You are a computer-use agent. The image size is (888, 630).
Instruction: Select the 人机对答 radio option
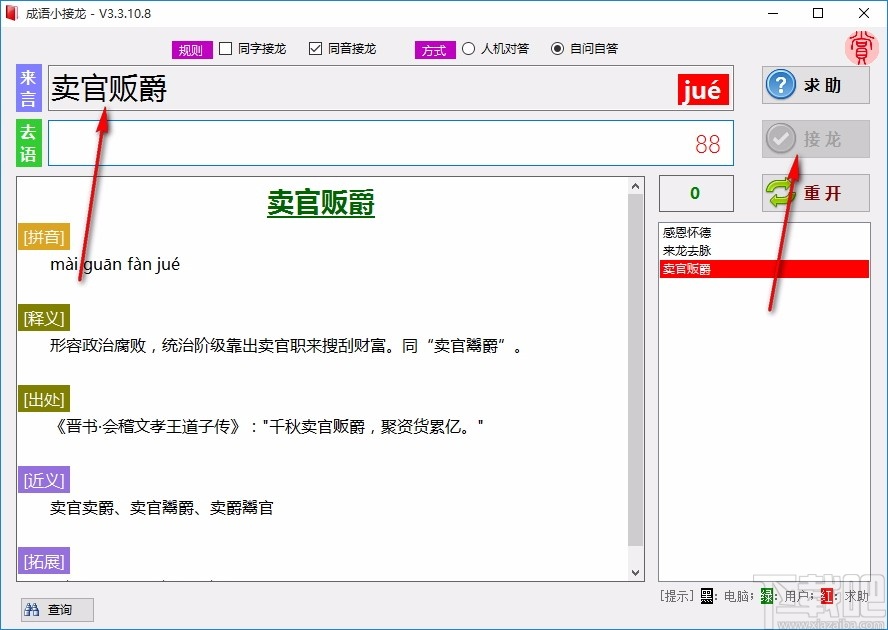coord(467,48)
